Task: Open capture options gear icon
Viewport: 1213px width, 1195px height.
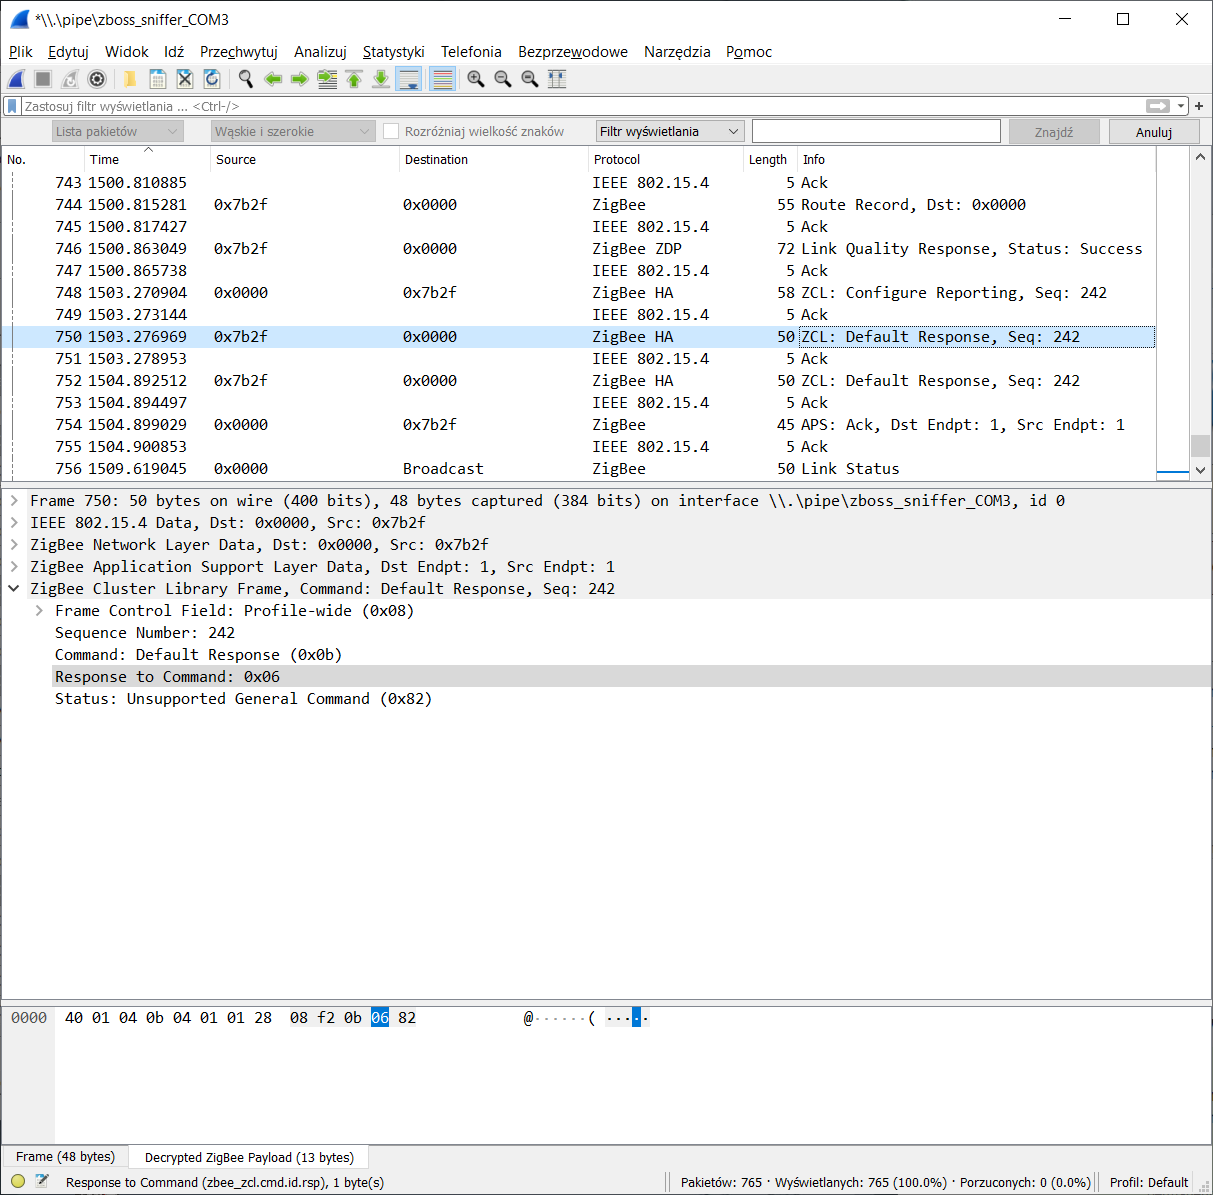Action: 97,79
